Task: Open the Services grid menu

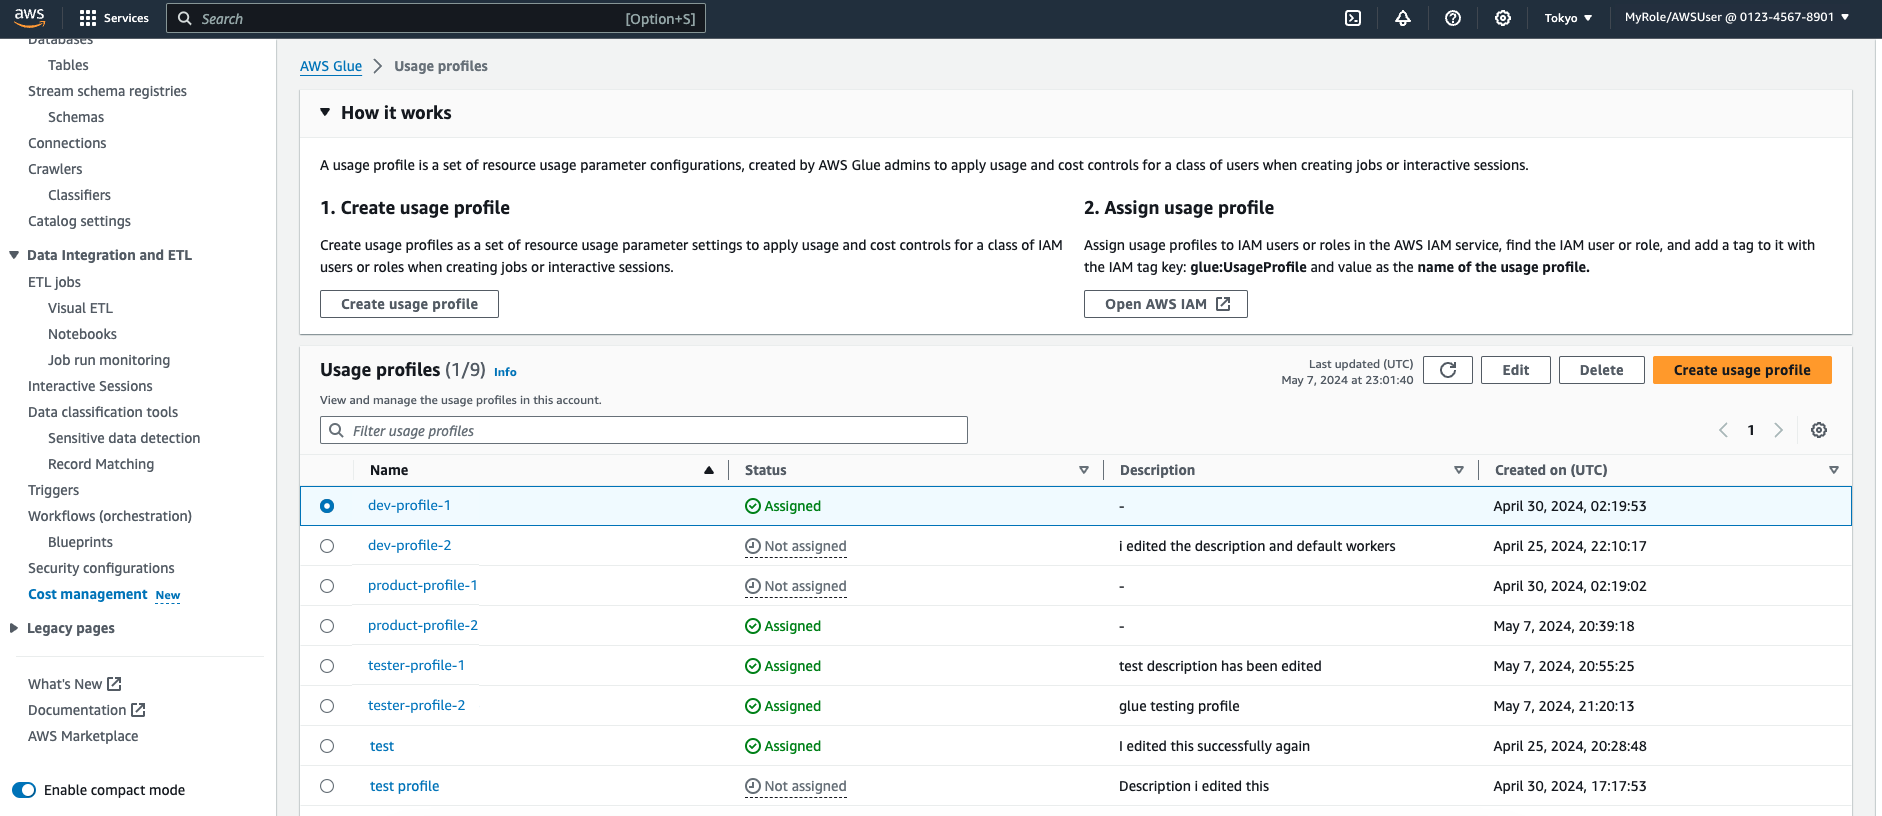Action: 114,18
